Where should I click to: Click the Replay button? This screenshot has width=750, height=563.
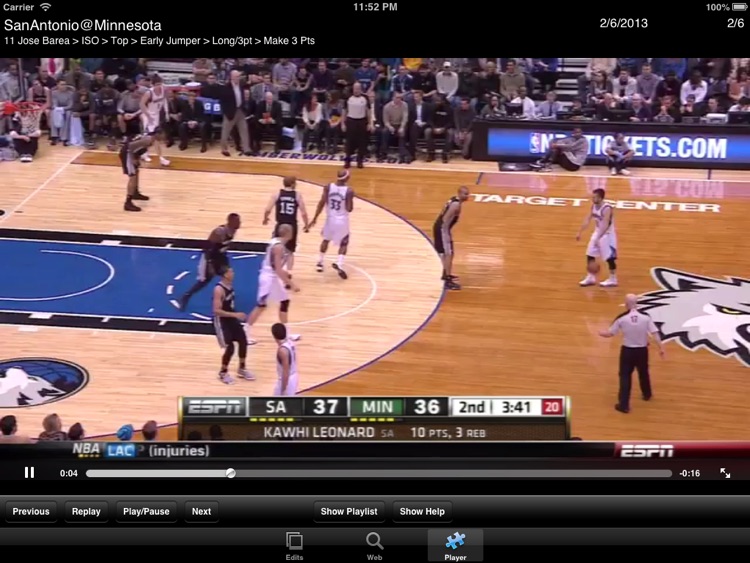point(86,511)
